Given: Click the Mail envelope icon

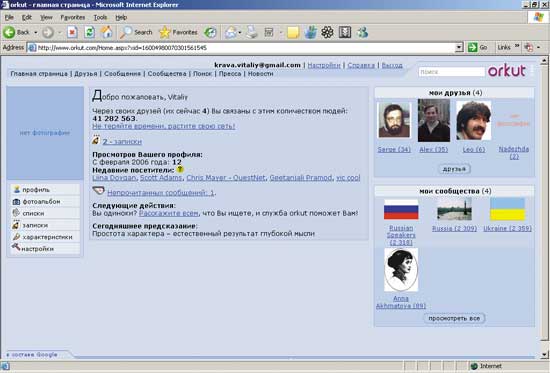Looking at the screenshot, I should [231, 33].
